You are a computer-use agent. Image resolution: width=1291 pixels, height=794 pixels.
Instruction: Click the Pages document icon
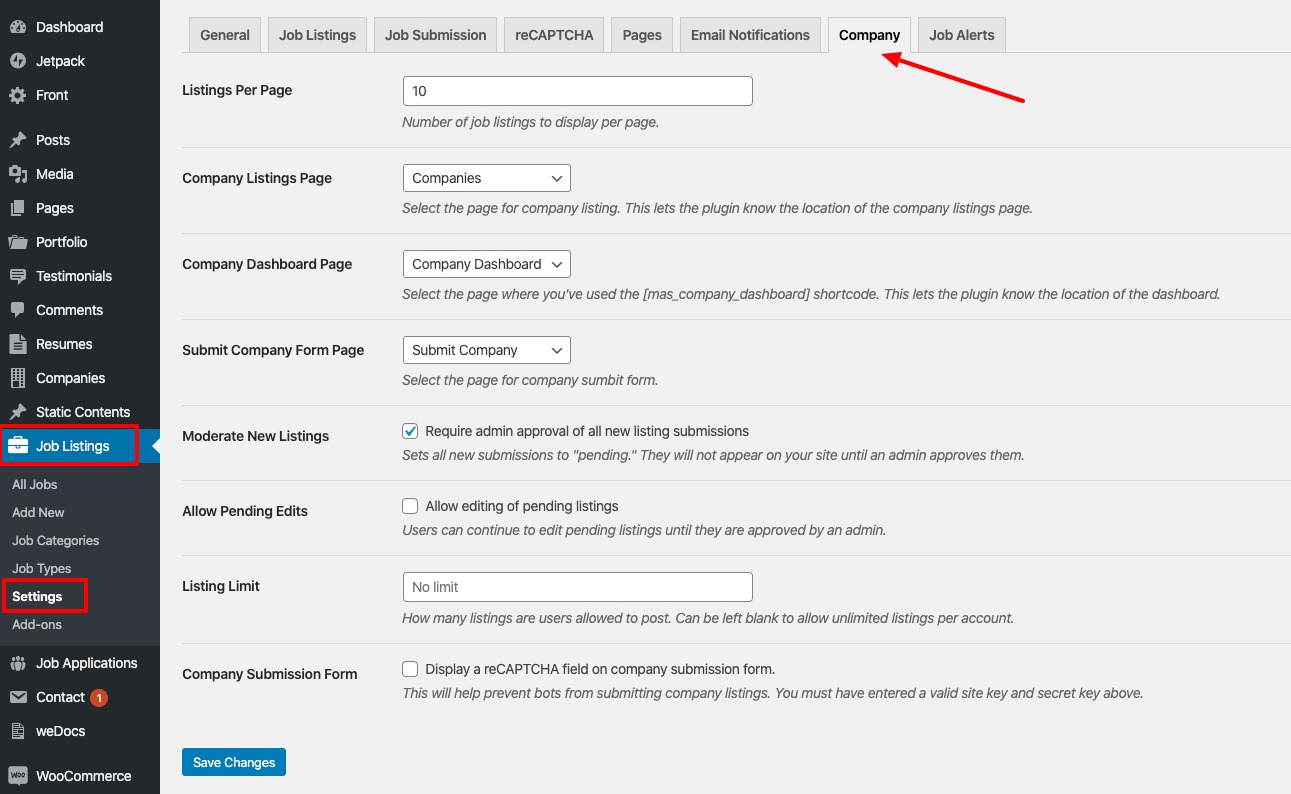pos(17,208)
